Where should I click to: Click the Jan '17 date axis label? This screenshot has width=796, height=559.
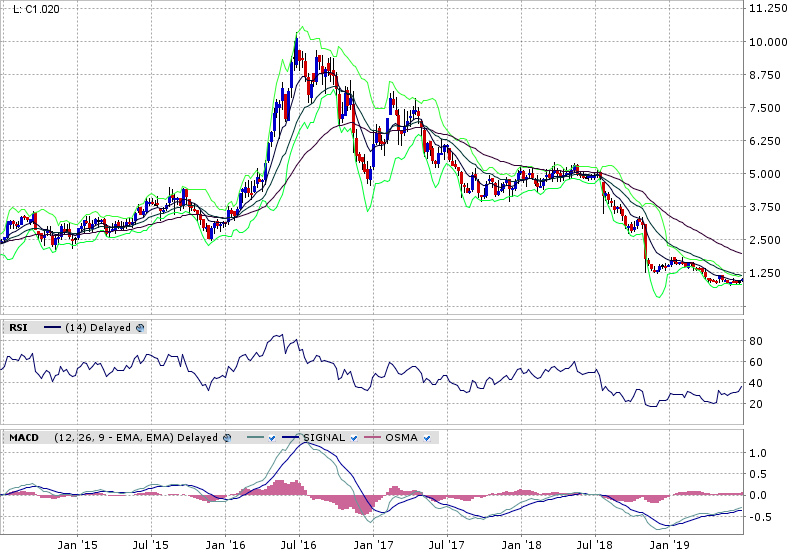pos(374,545)
